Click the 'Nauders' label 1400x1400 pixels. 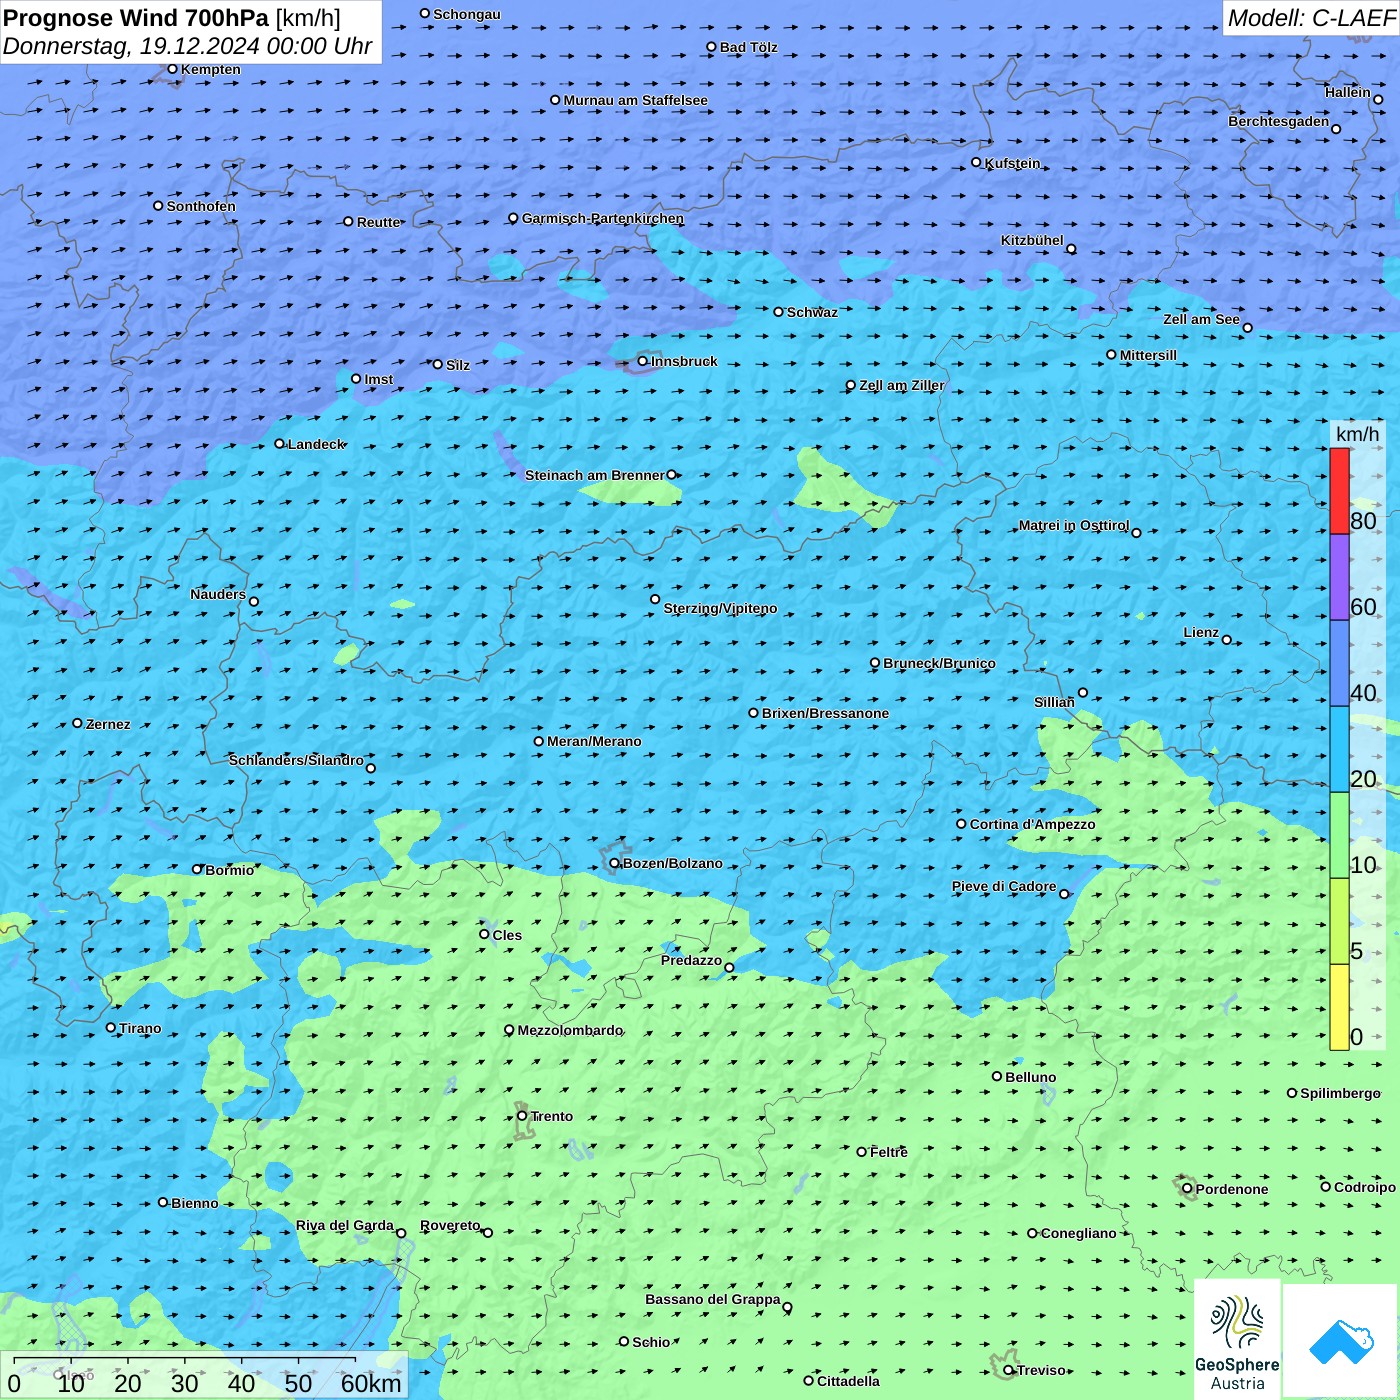coord(218,594)
